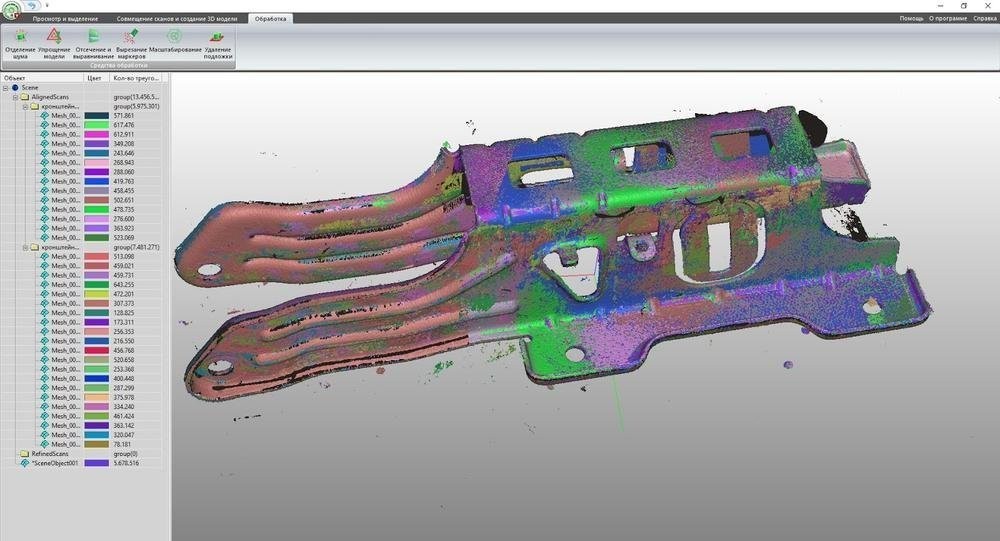Click the Scene sphere icon
Image resolution: width=1000 pixels, height=541 pixels.
(15, 88)
